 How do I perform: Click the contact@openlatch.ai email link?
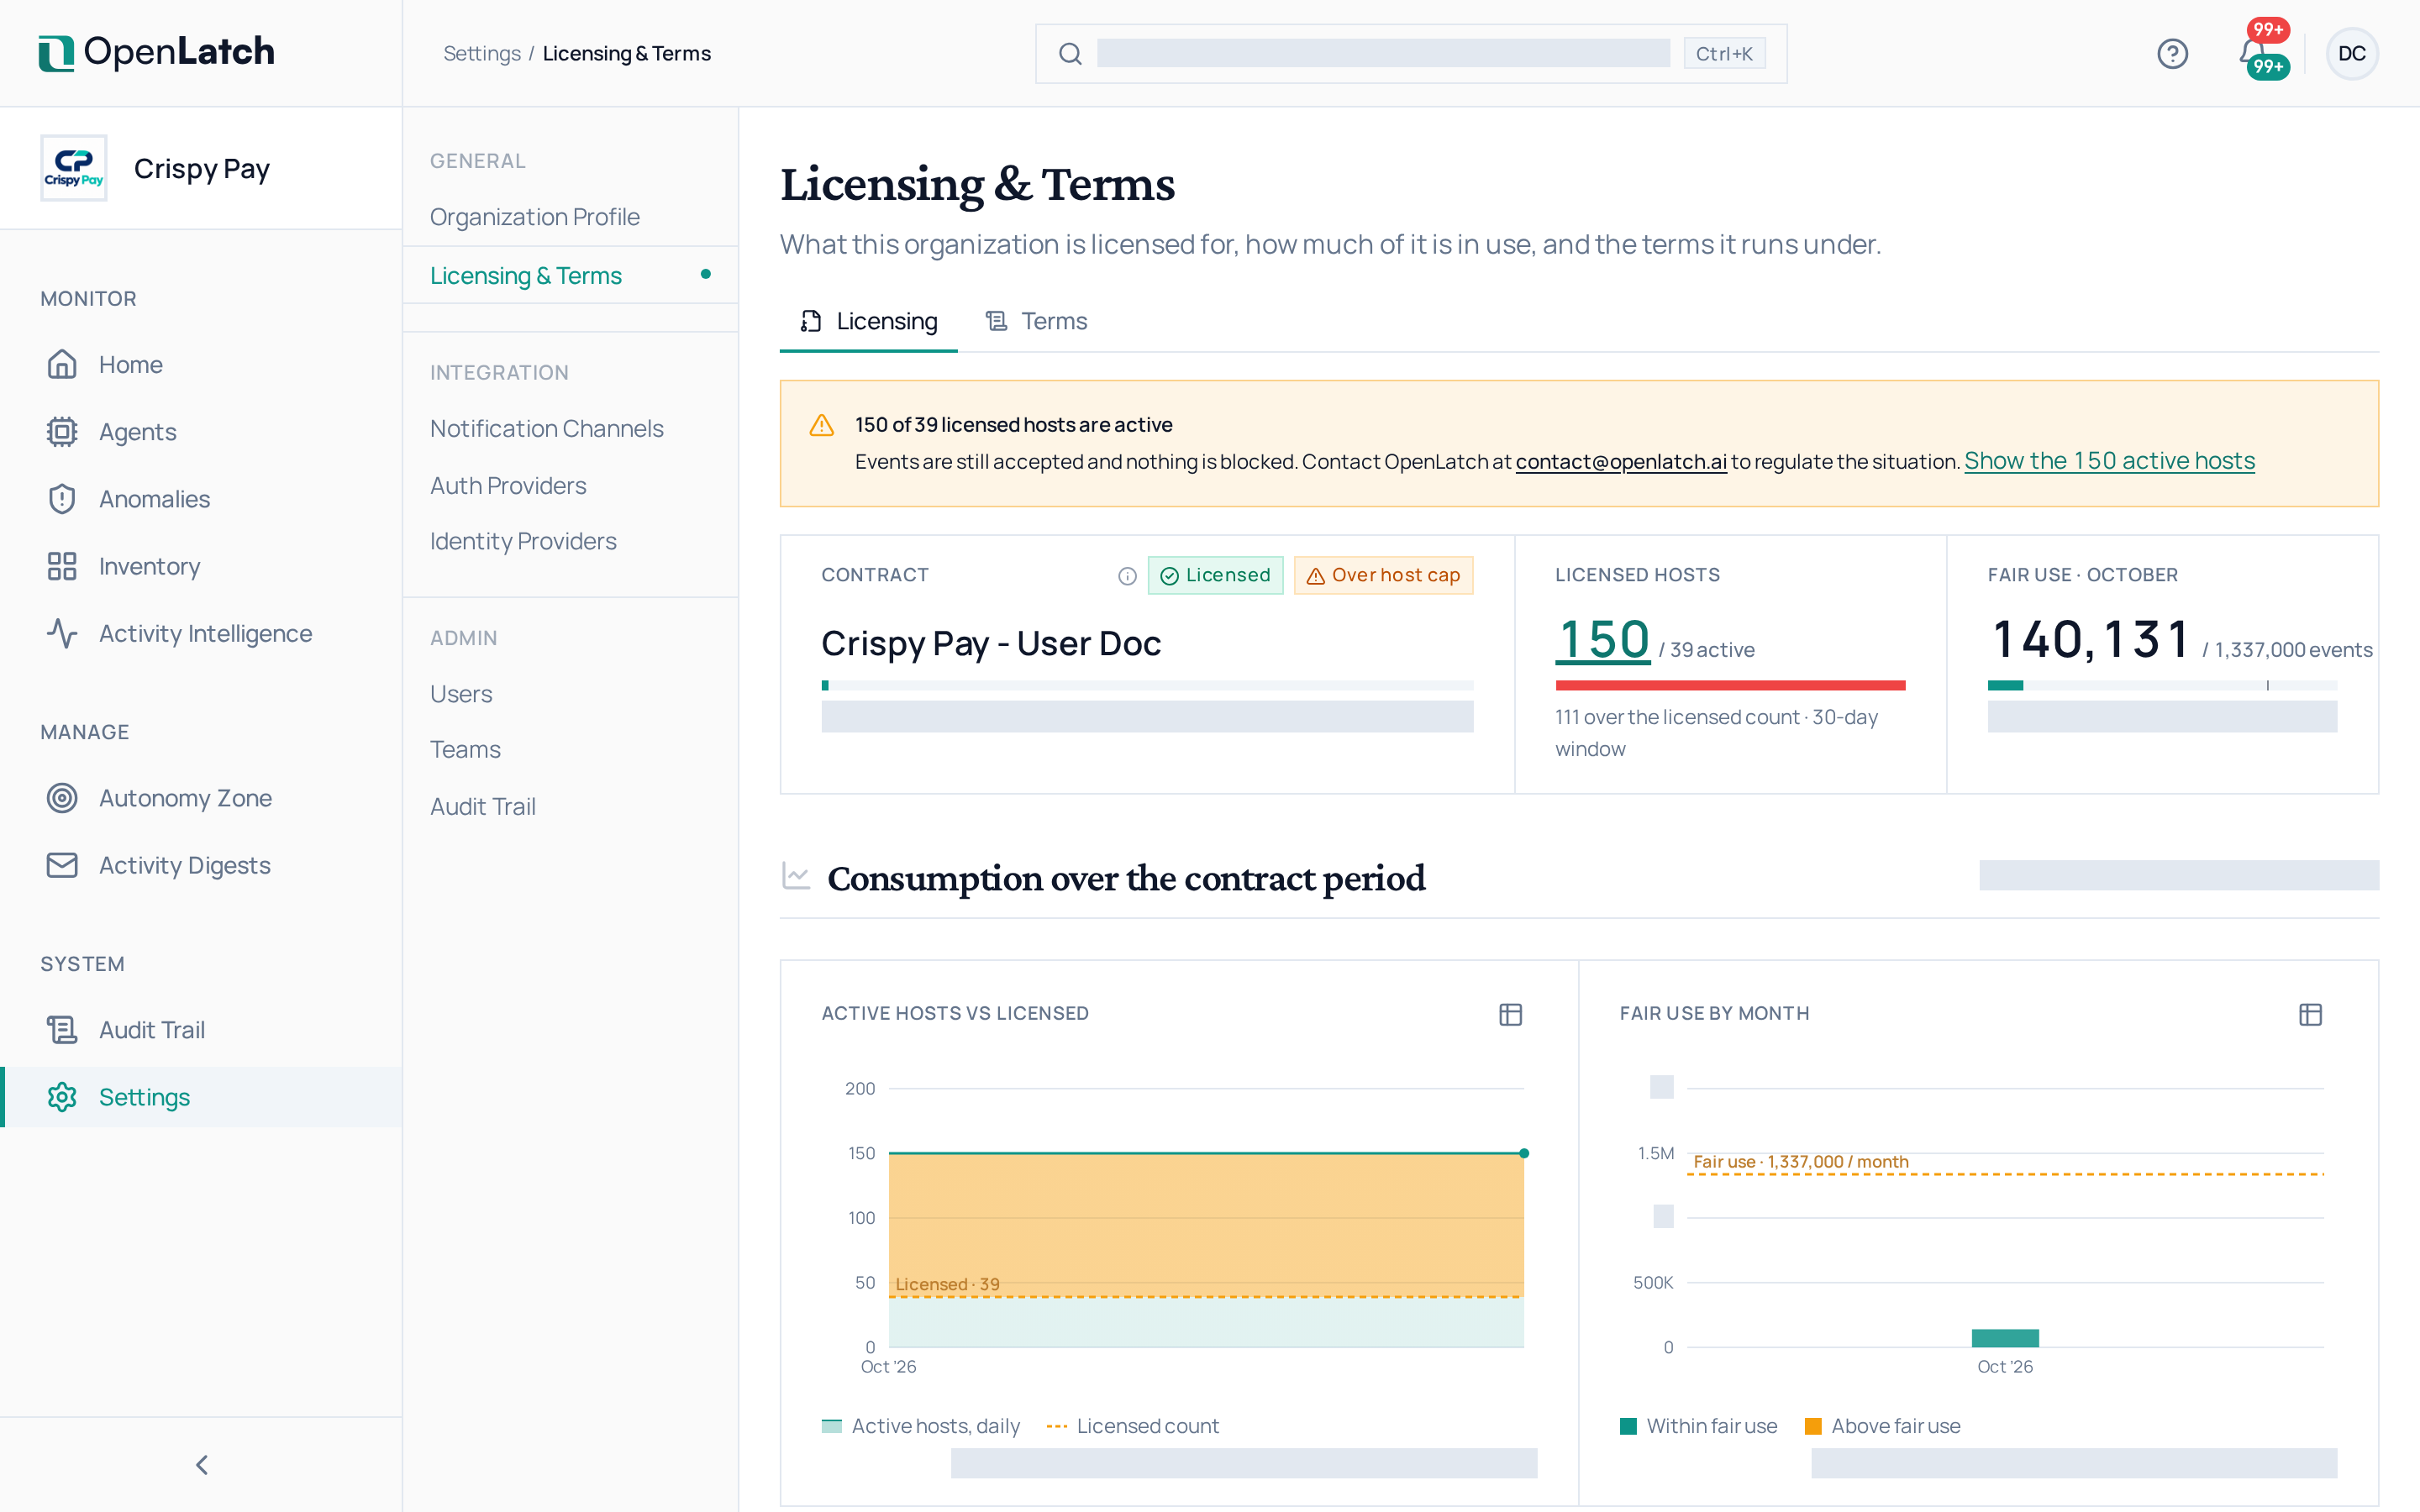(1620, 461)
